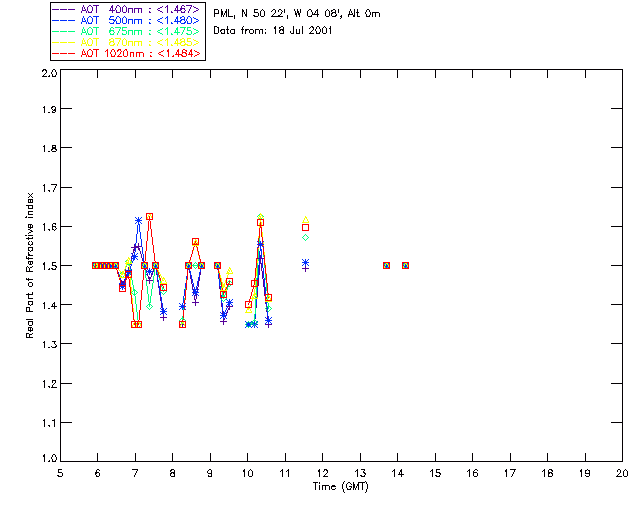The height and width of the screenshot is (512, 640).
Task: Click the 15 x-axis tick label
Action: click(x=435, y=473)
